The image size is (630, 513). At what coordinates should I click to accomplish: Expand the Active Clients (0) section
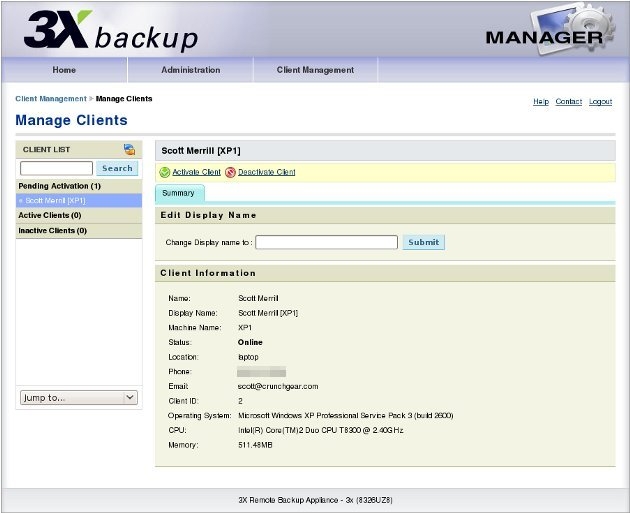[79, 215]
